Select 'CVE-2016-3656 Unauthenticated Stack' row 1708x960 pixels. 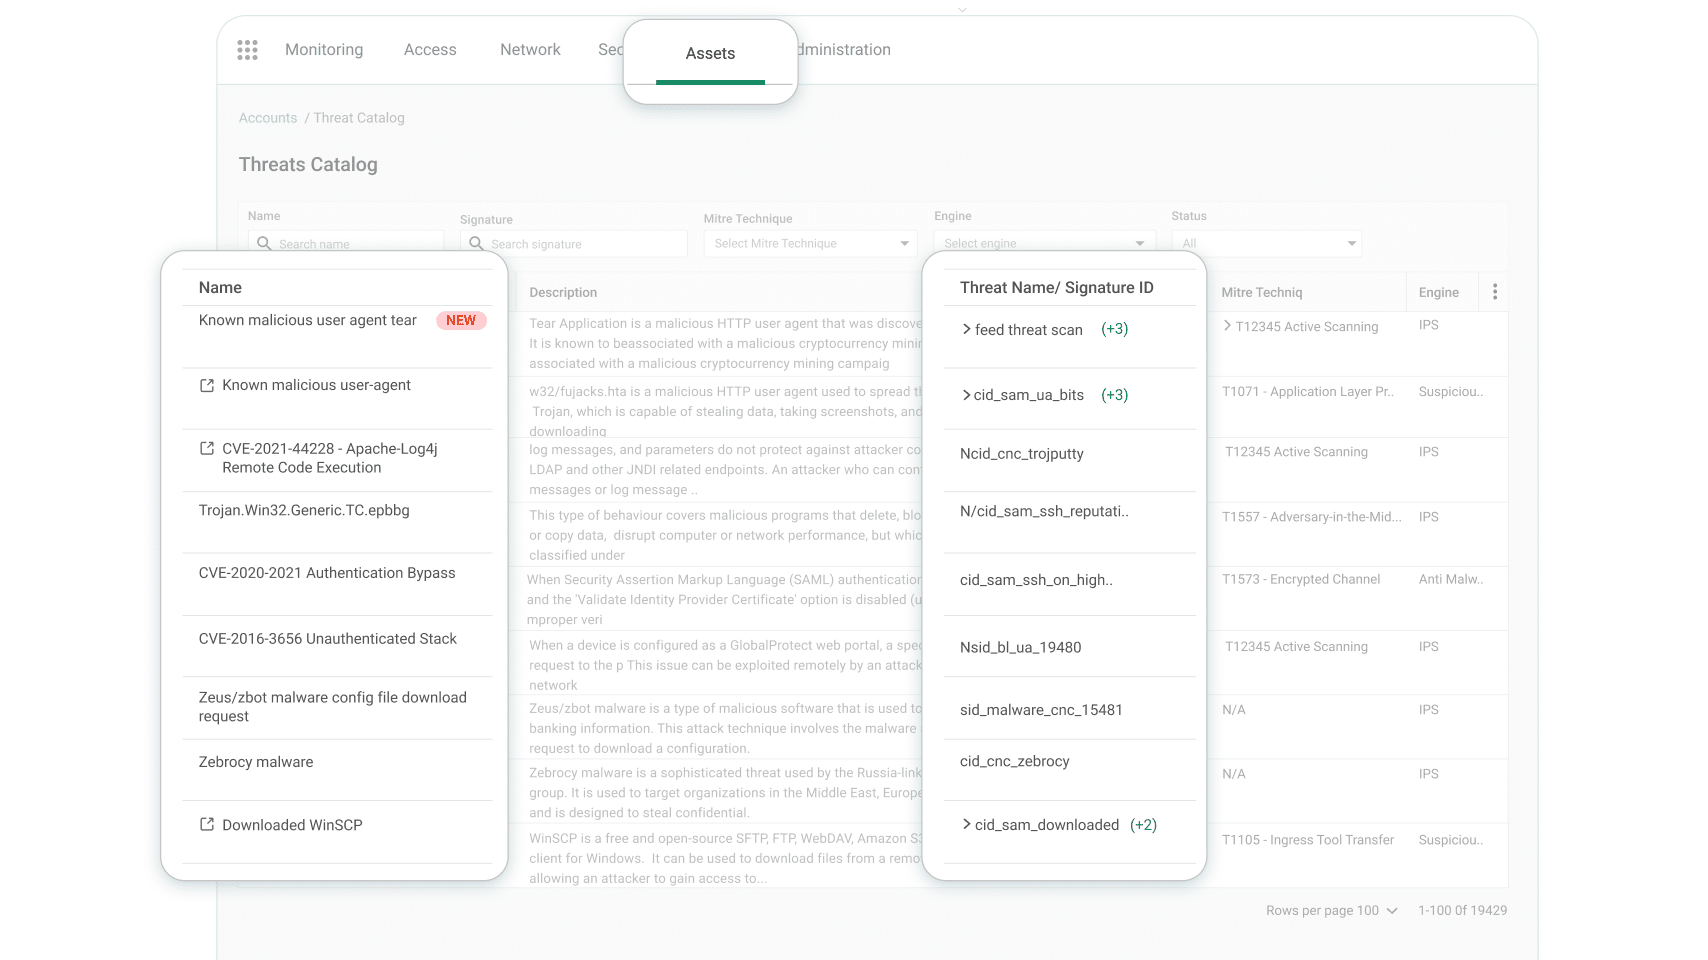(328, 639)
